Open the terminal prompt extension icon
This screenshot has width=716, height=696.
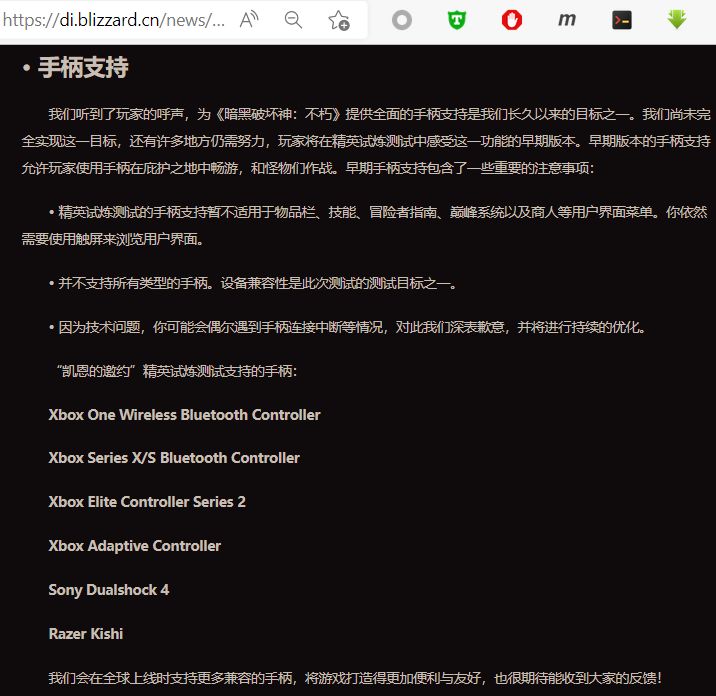point(621,20)
